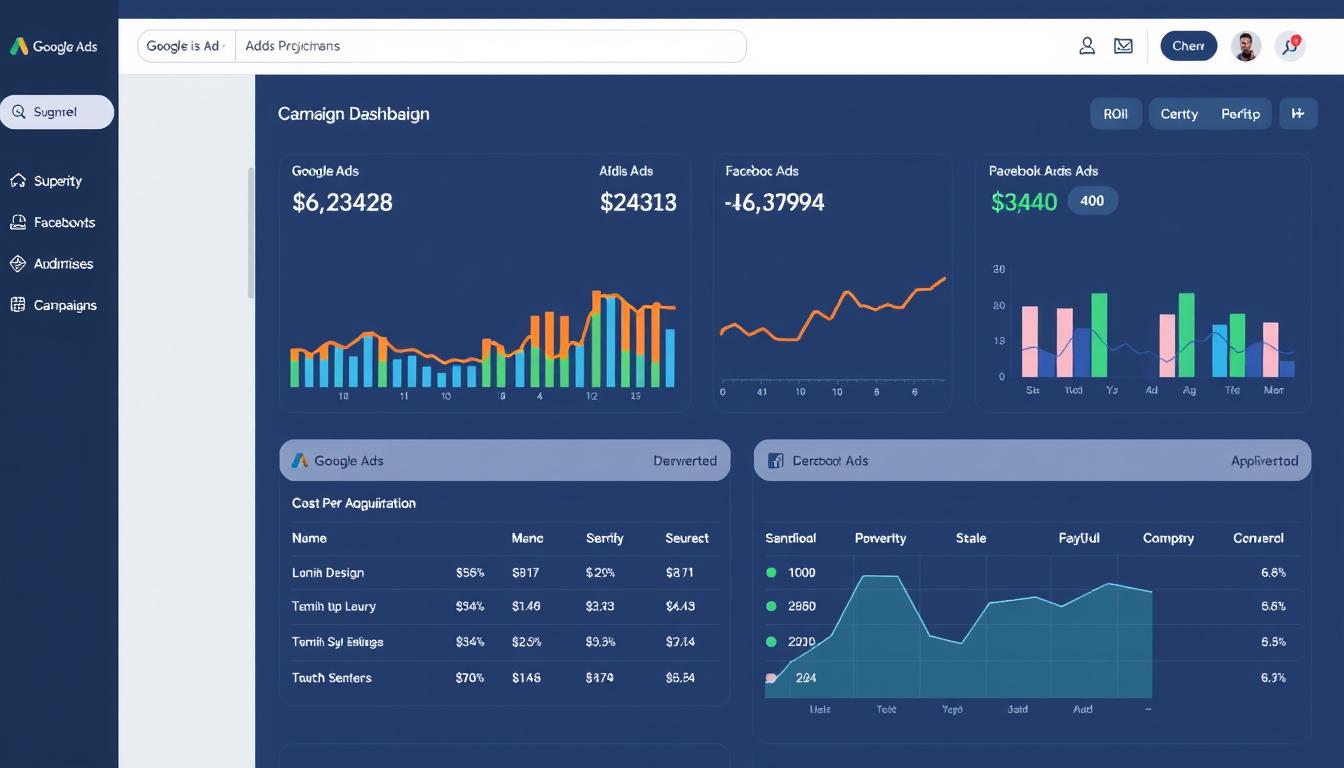
Task: Expand the Applivertod option in Facebook panel
Action: (1264, 461)
